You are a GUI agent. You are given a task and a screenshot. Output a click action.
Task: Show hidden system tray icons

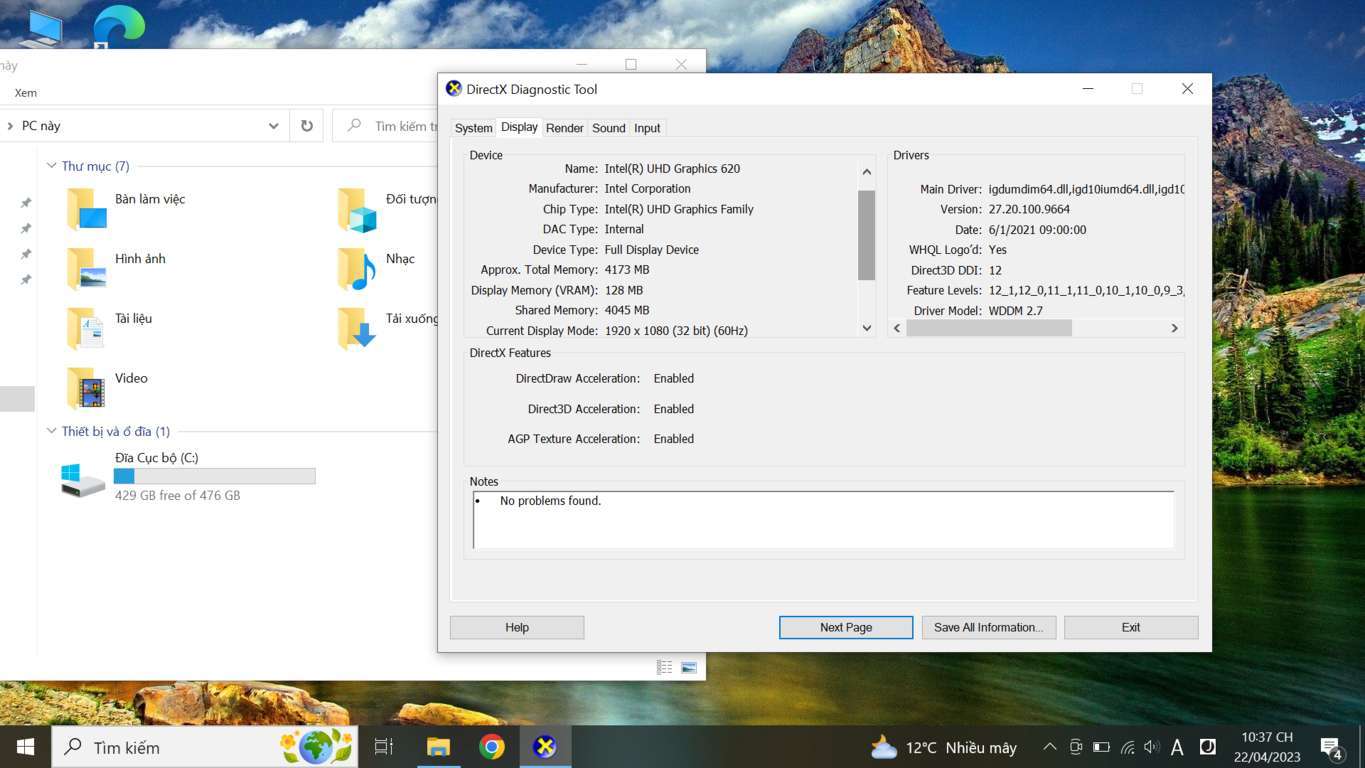pyautogui.click(x=1049, y=747)
